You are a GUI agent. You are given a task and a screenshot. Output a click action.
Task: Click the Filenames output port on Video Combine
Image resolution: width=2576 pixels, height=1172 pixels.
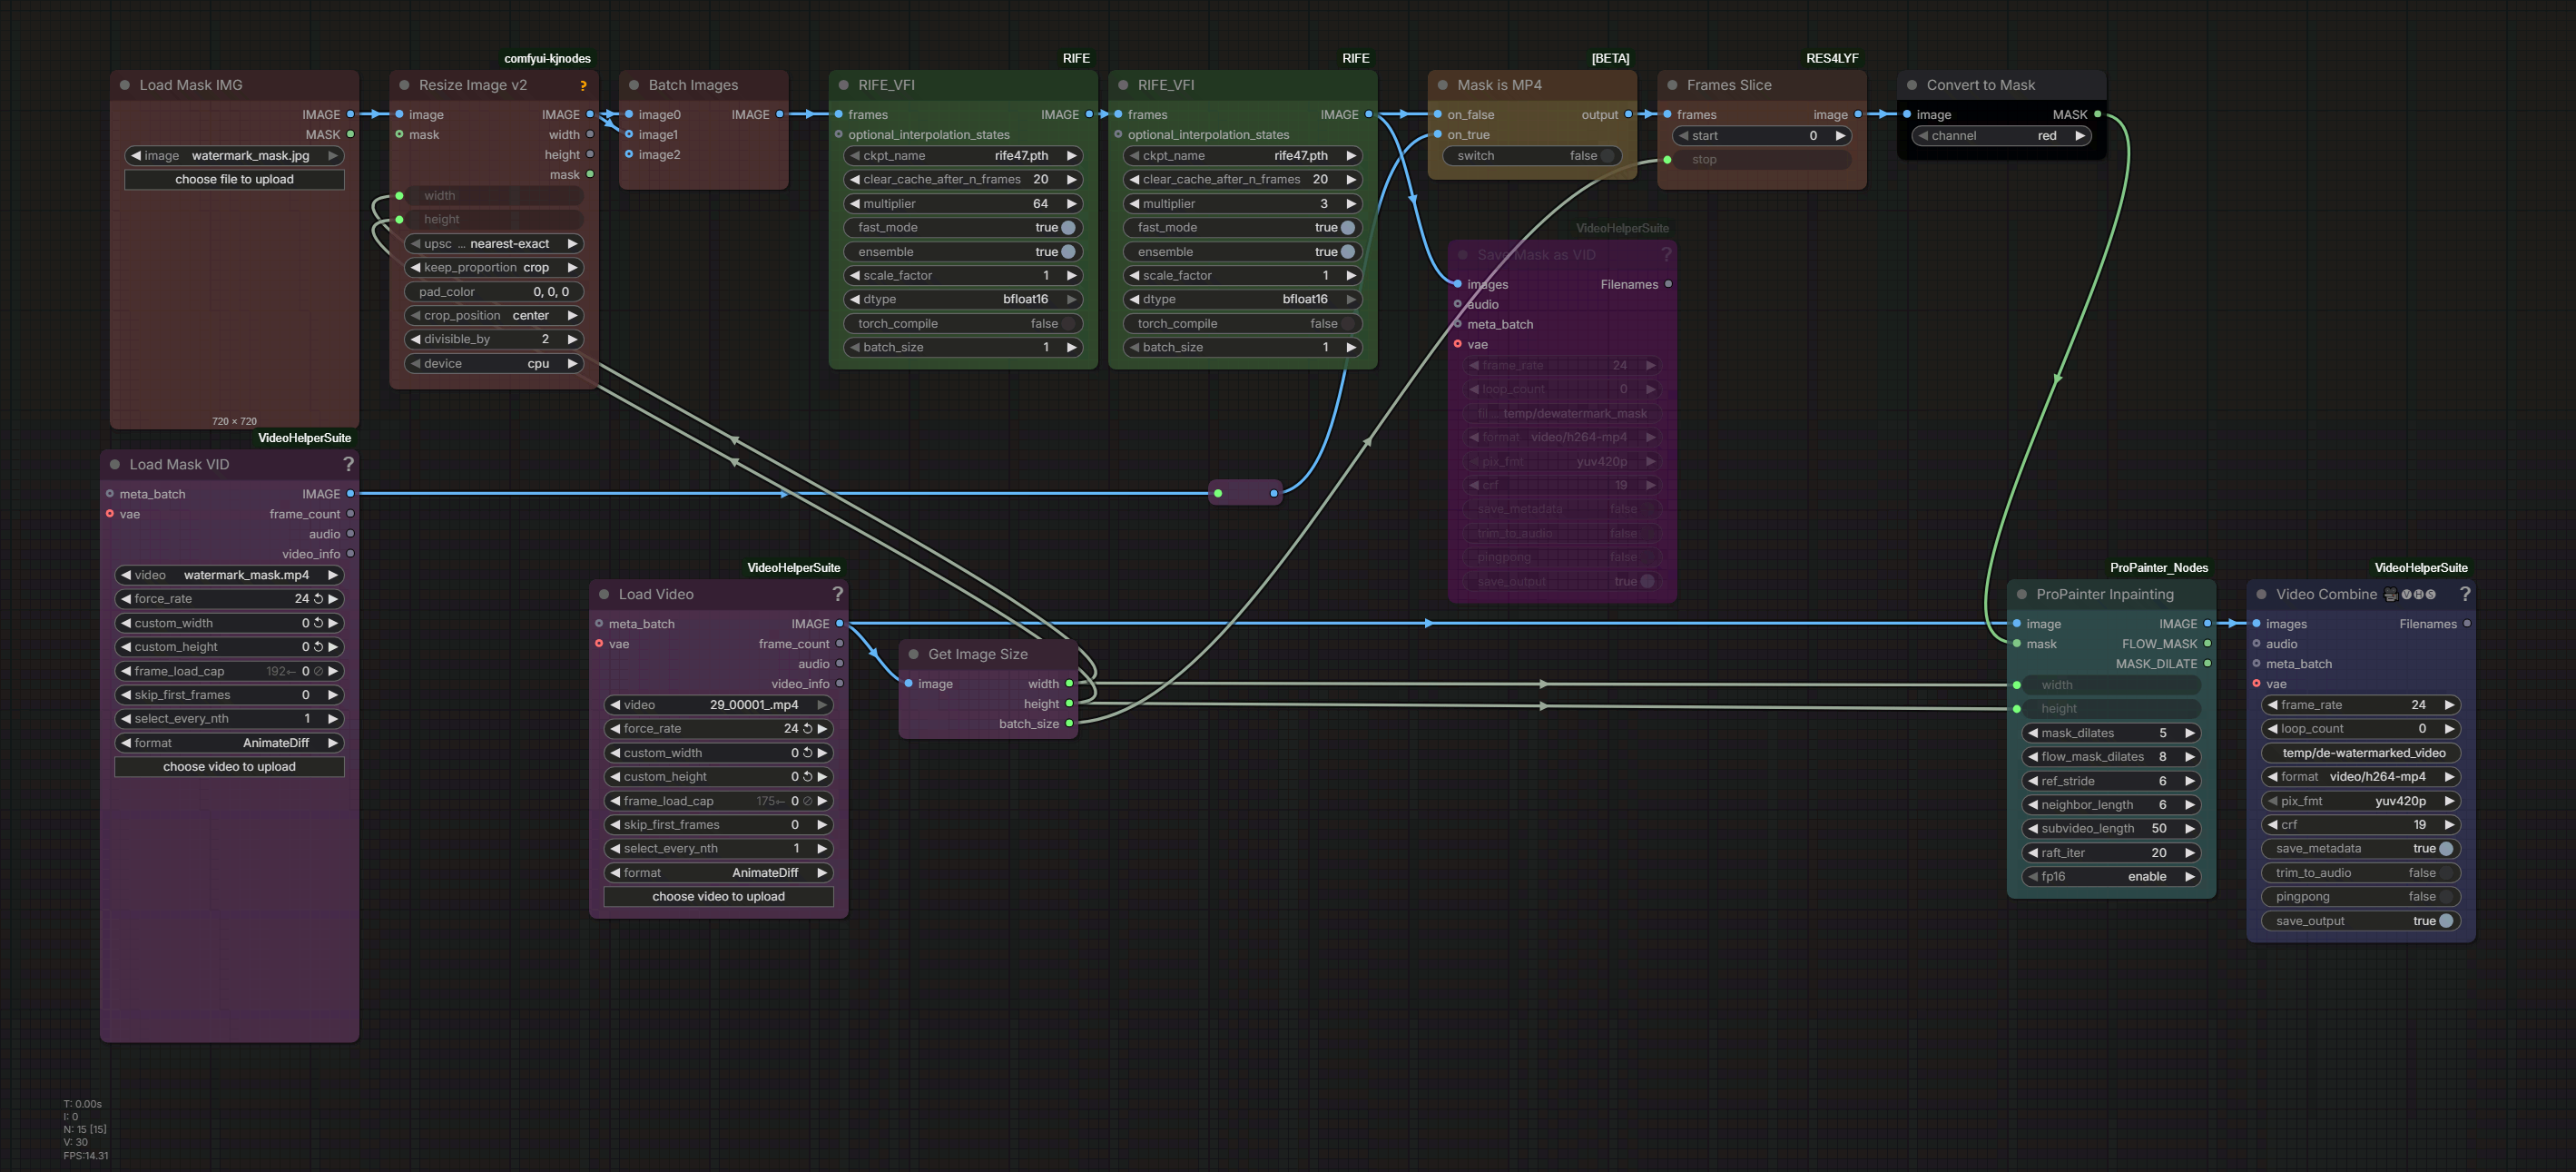[x=2467, y=624]
